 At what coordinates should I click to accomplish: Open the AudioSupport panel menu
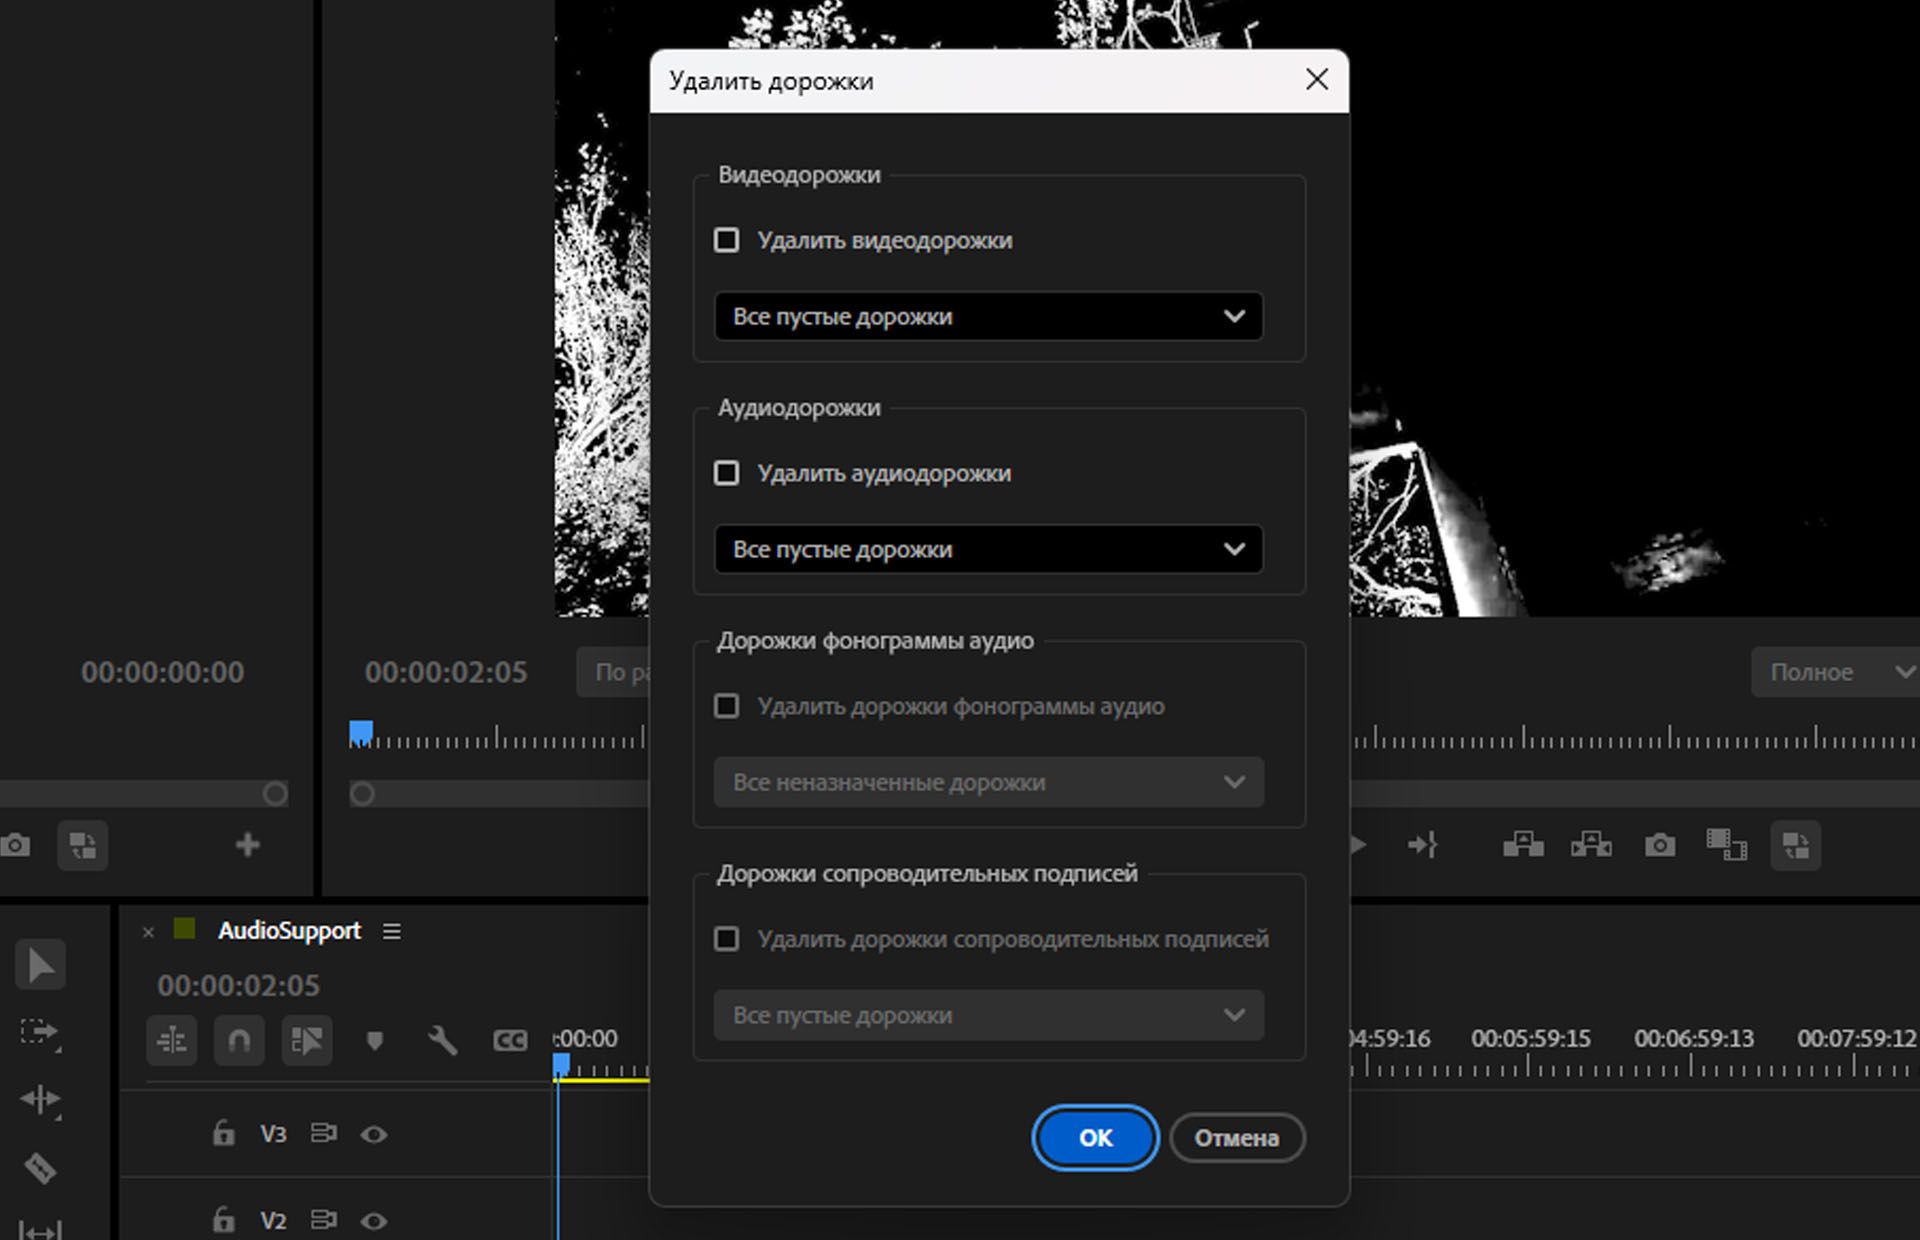coord(392,931)
